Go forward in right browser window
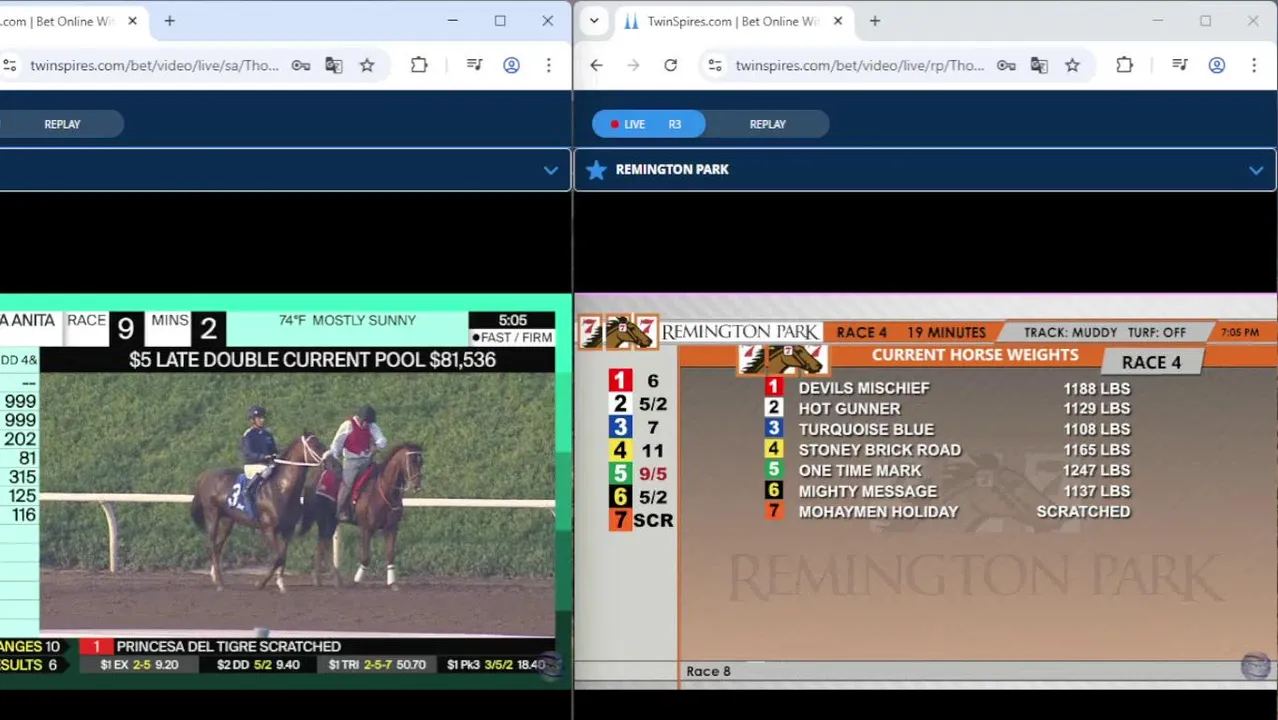The width and height of the screenshot is (1278, 720). (633, 66)
